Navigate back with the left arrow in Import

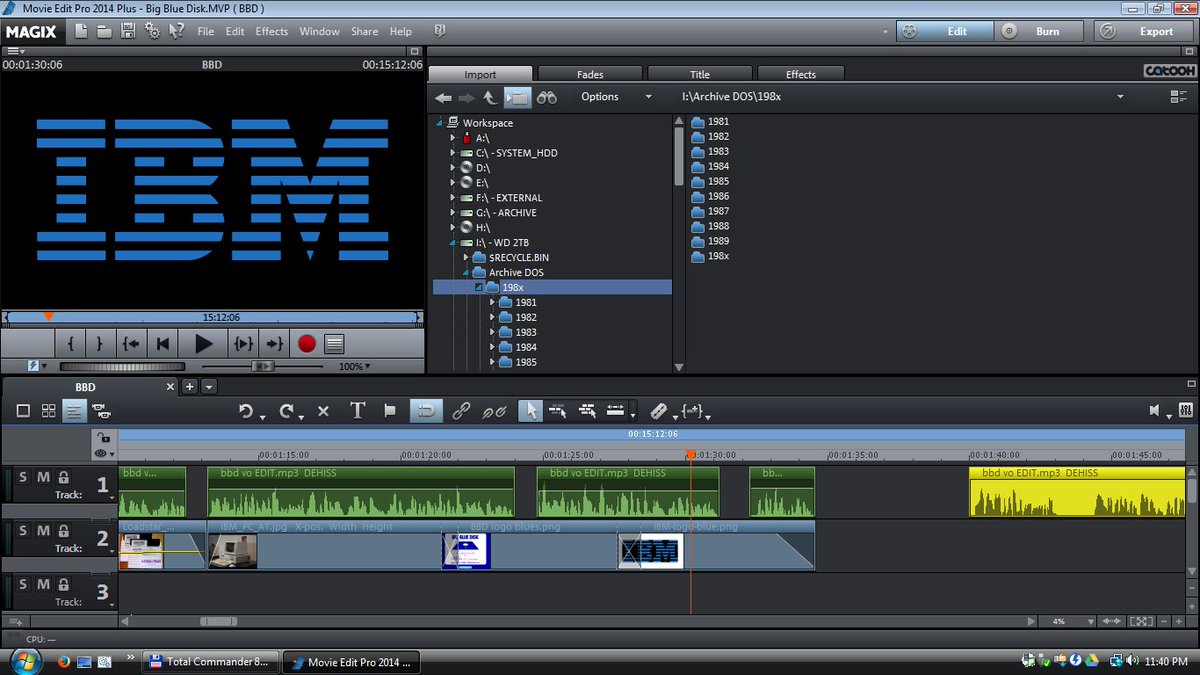pos(444,97)
